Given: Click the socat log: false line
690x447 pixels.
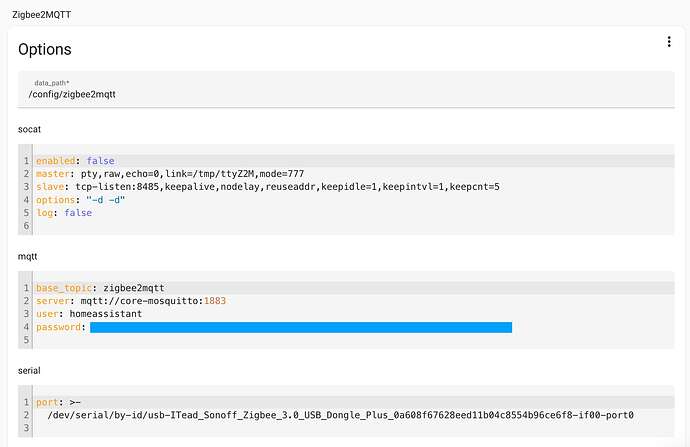Looking at the screenshot, I should coord(353,213).
